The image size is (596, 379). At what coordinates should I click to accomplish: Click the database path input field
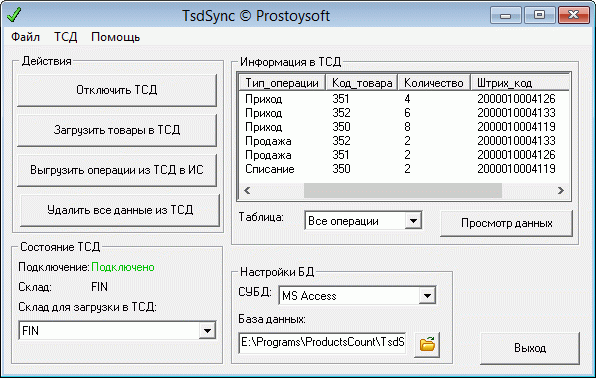(x=322, y=343)
